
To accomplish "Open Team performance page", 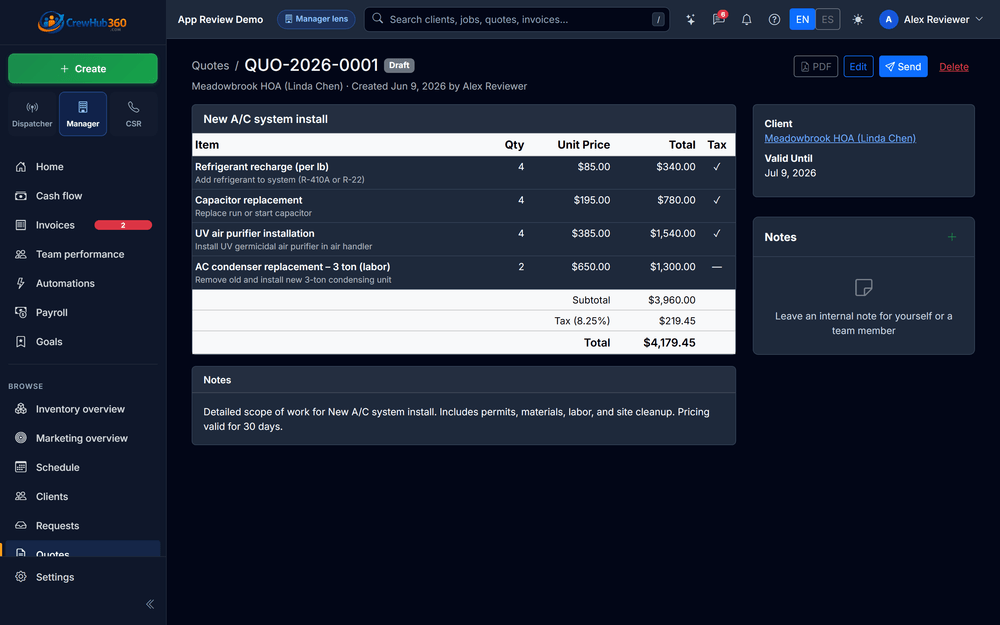I will point(83,254).
